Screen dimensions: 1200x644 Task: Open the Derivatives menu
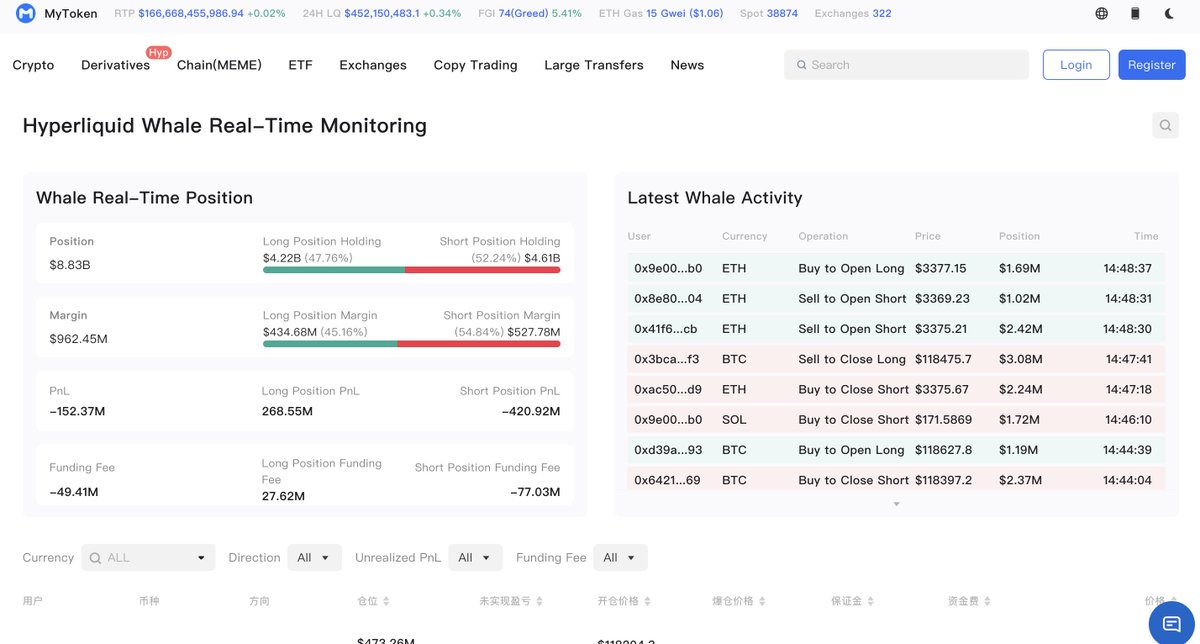[x=115, y=65]
